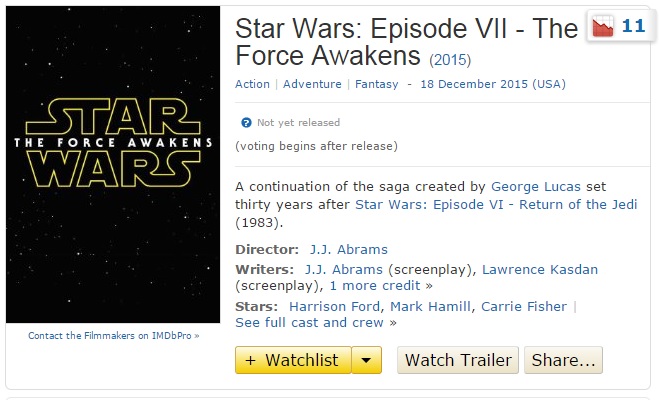Open the Action genre link
This screenshot has height=400, width=659.
[252, 84]
